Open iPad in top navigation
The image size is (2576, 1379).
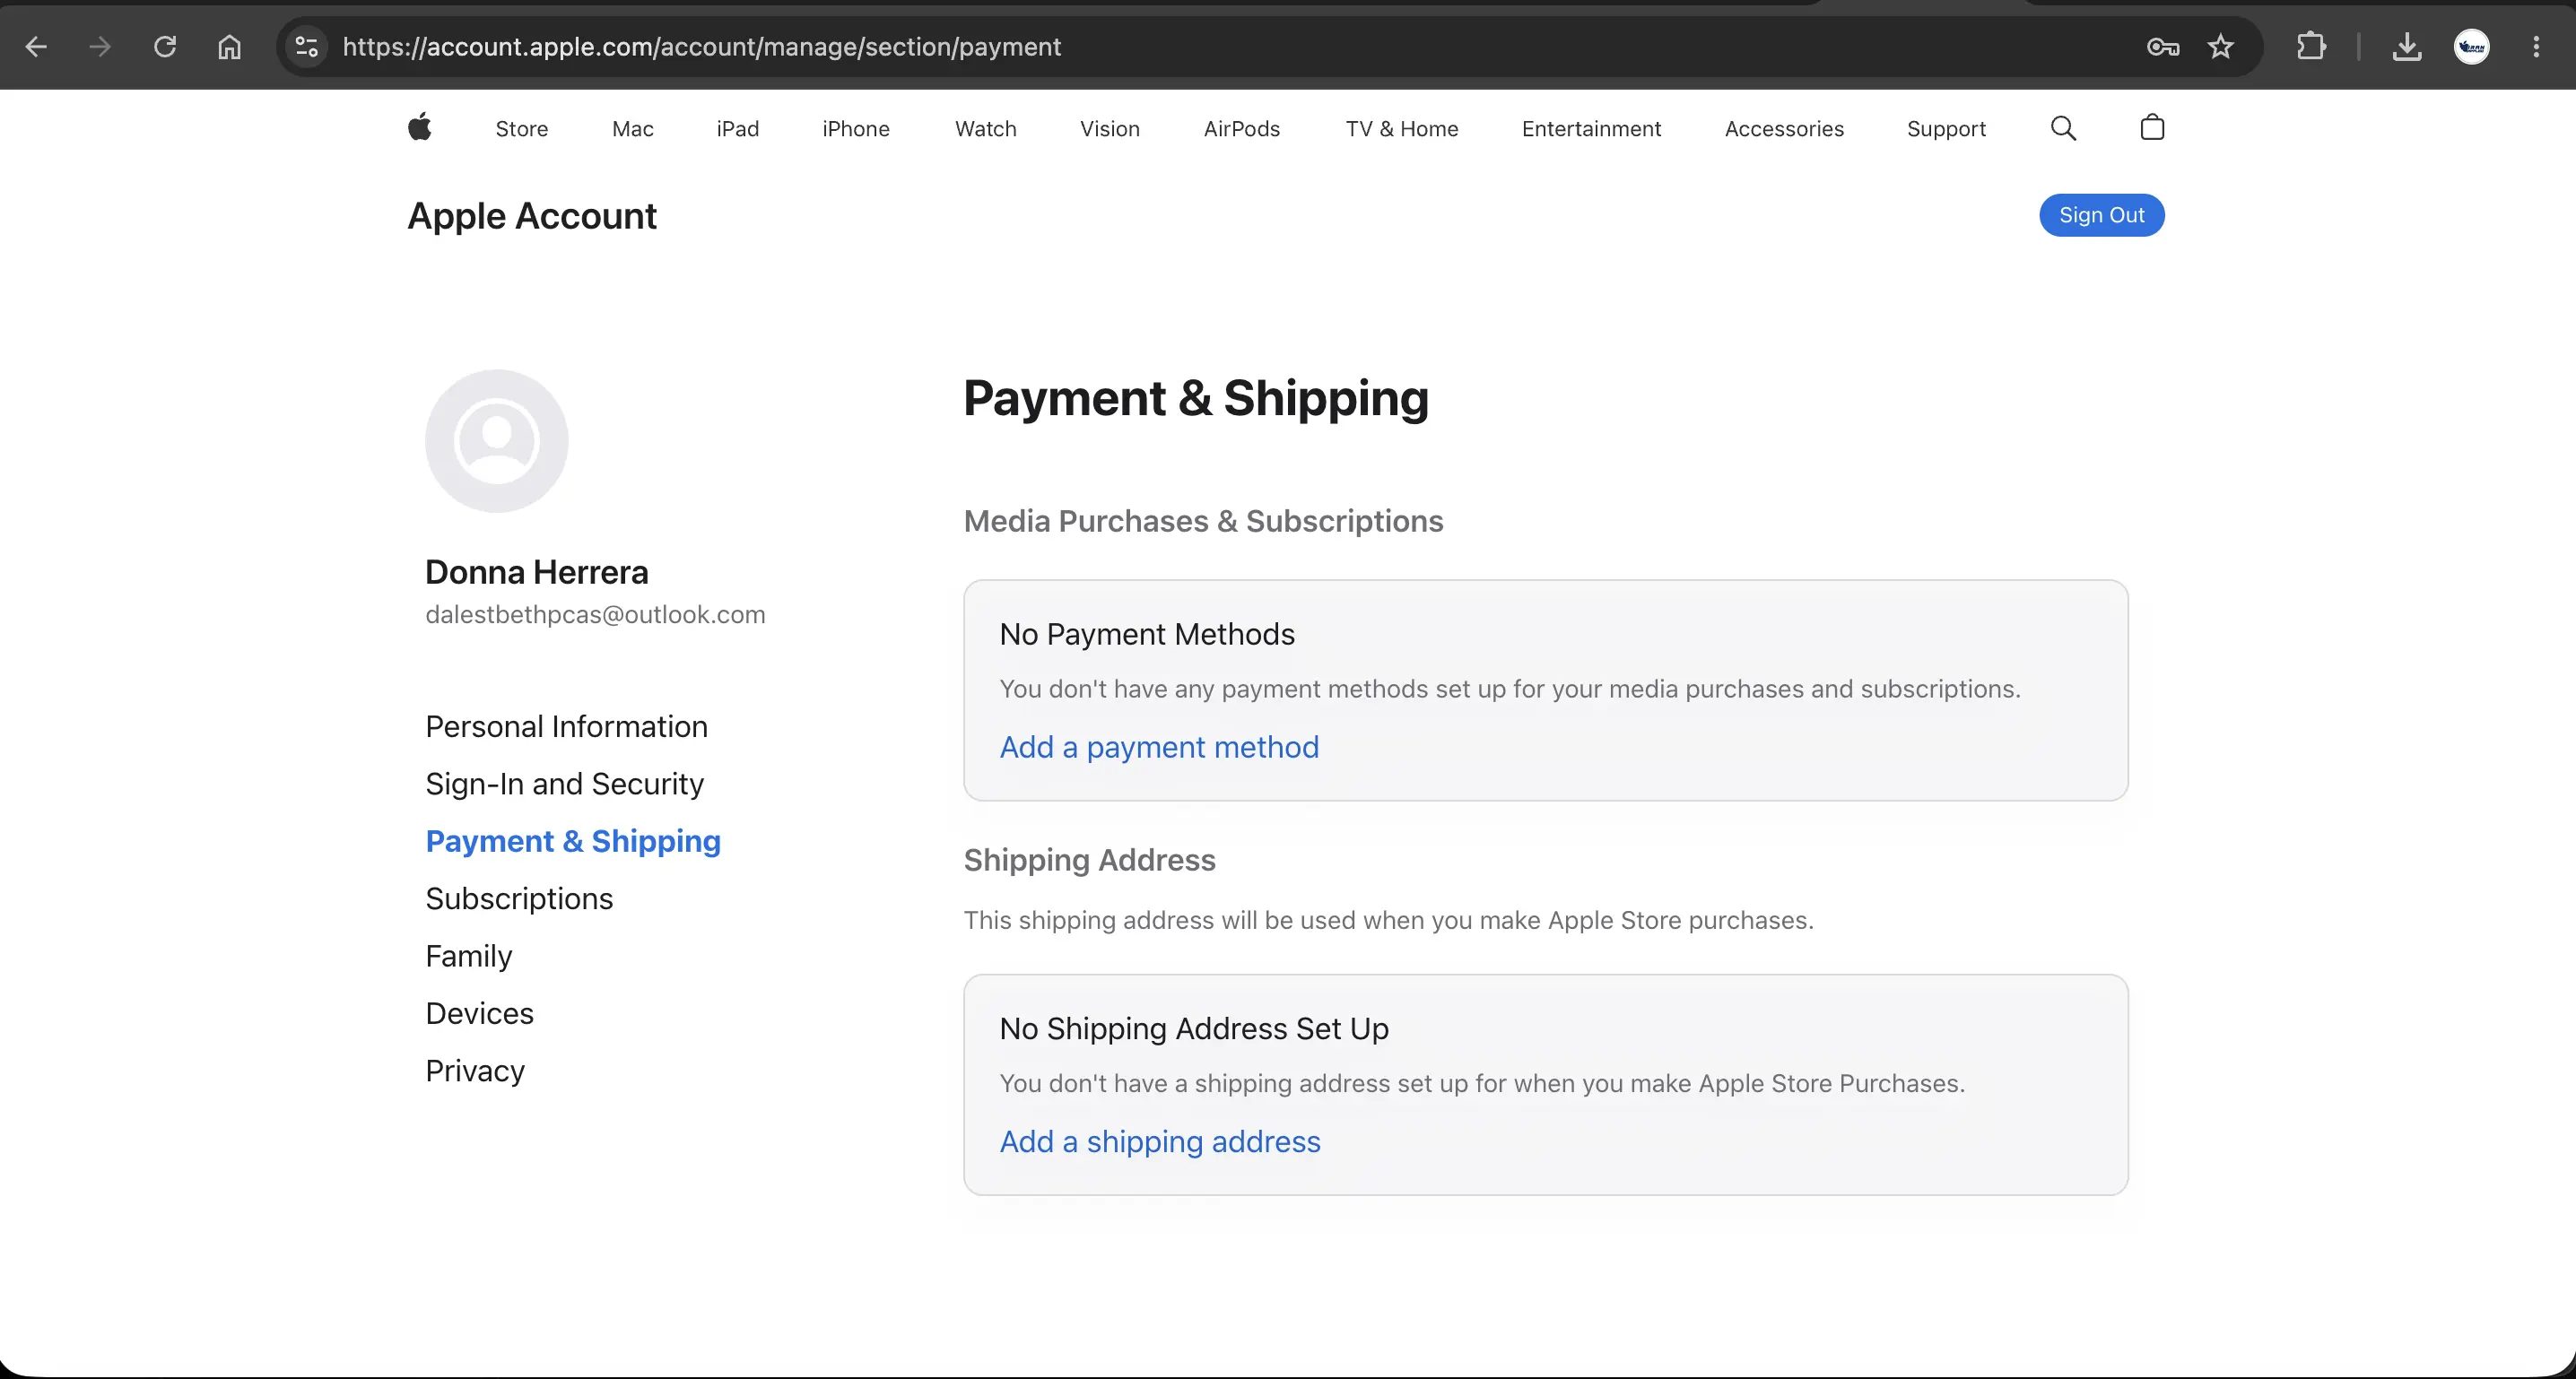738,129
